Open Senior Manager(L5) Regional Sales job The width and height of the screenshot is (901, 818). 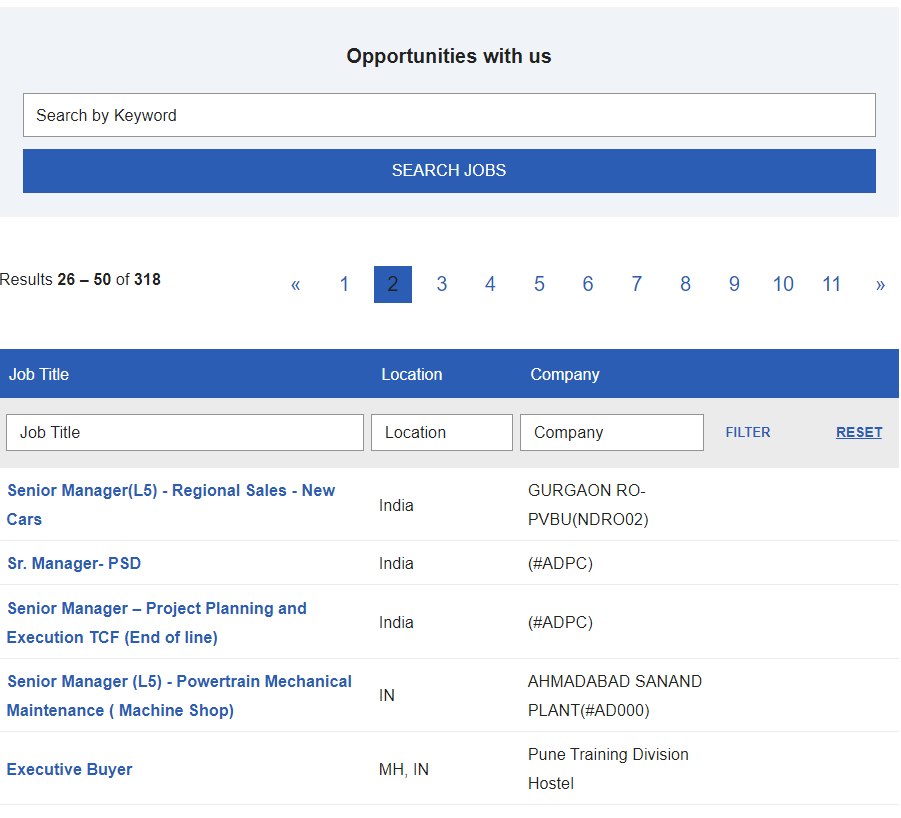(x=171, y=505)
